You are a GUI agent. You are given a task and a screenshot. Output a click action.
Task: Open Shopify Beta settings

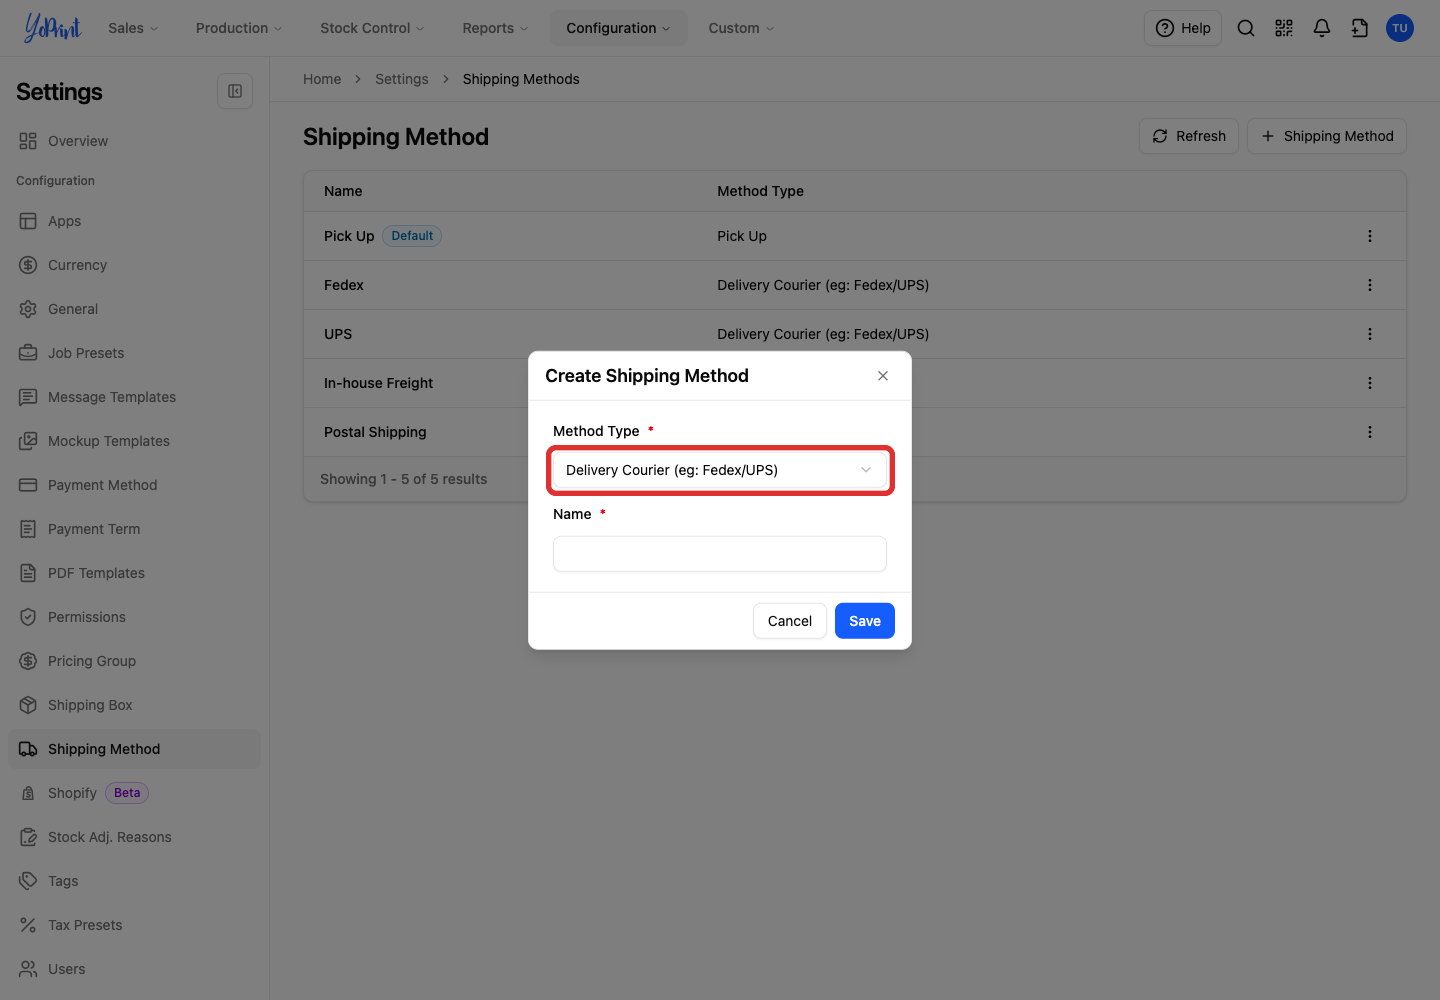pos(134,793)
